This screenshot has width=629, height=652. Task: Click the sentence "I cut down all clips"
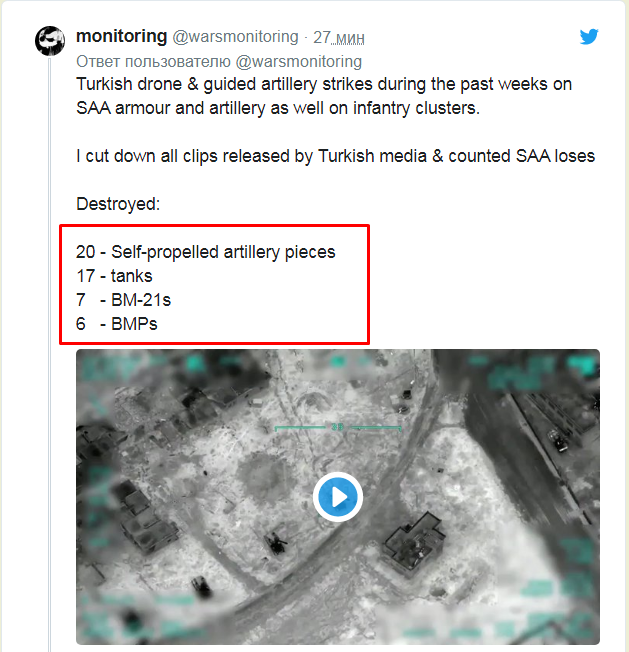(x=335, y=156)
